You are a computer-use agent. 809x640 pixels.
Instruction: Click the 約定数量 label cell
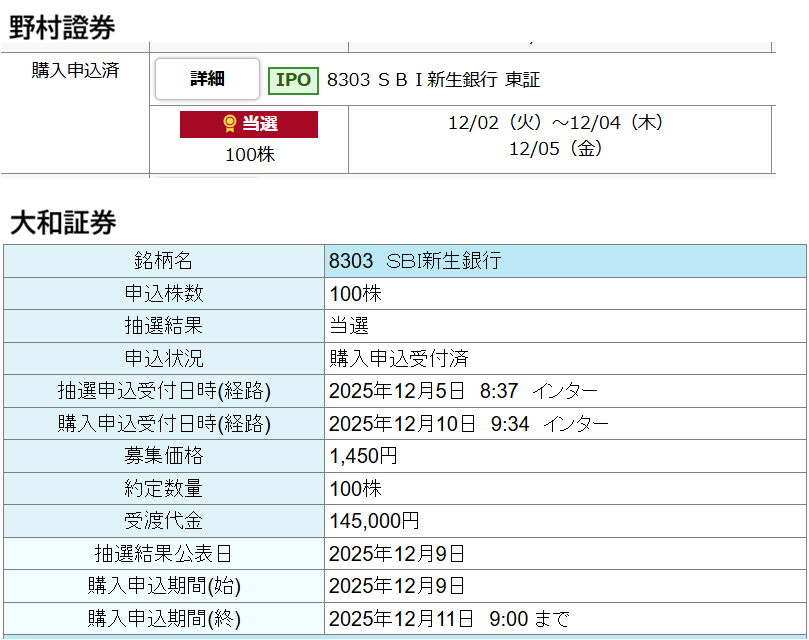click(164, 489)
